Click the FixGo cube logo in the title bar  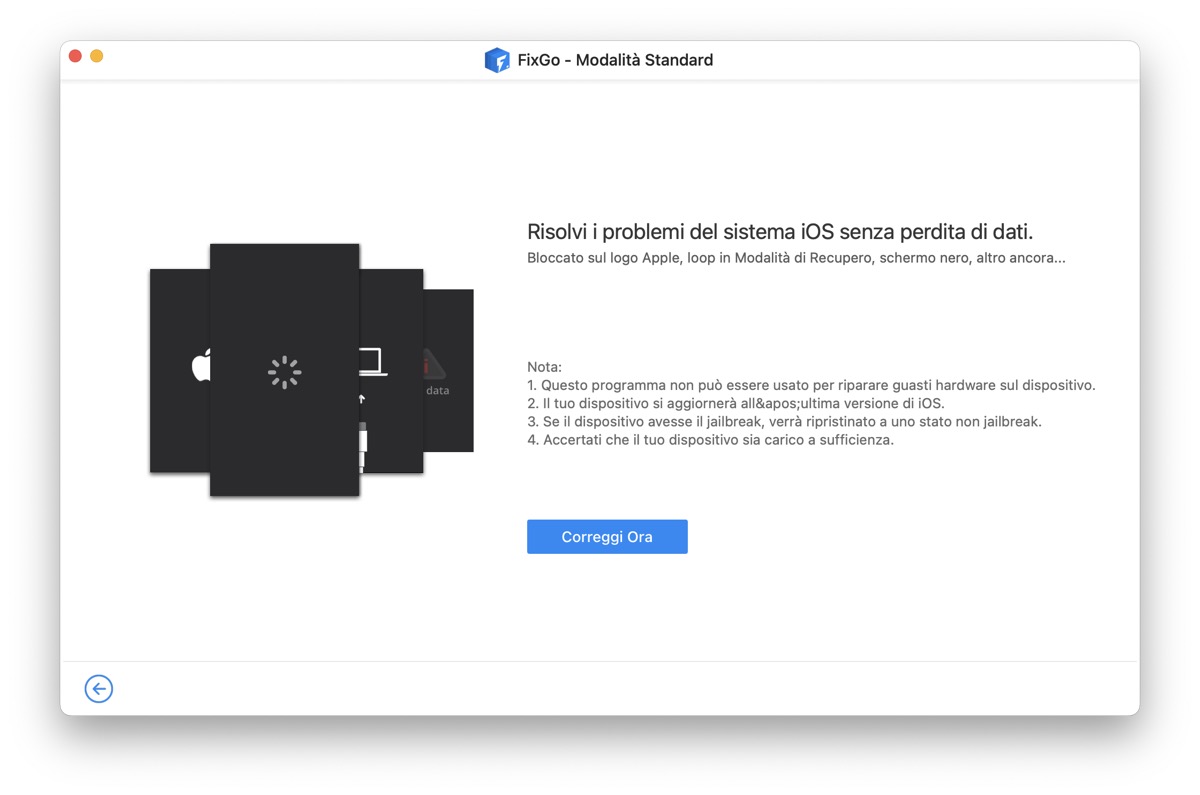point(497,60)
